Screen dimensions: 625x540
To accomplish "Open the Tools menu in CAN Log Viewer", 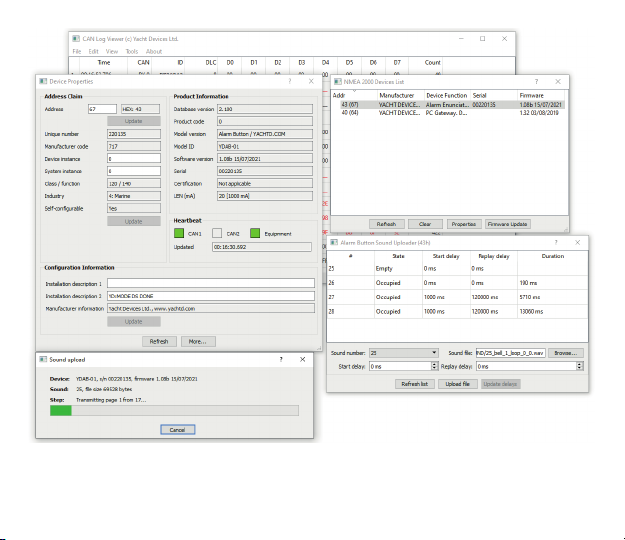I will tap(132, 51).
